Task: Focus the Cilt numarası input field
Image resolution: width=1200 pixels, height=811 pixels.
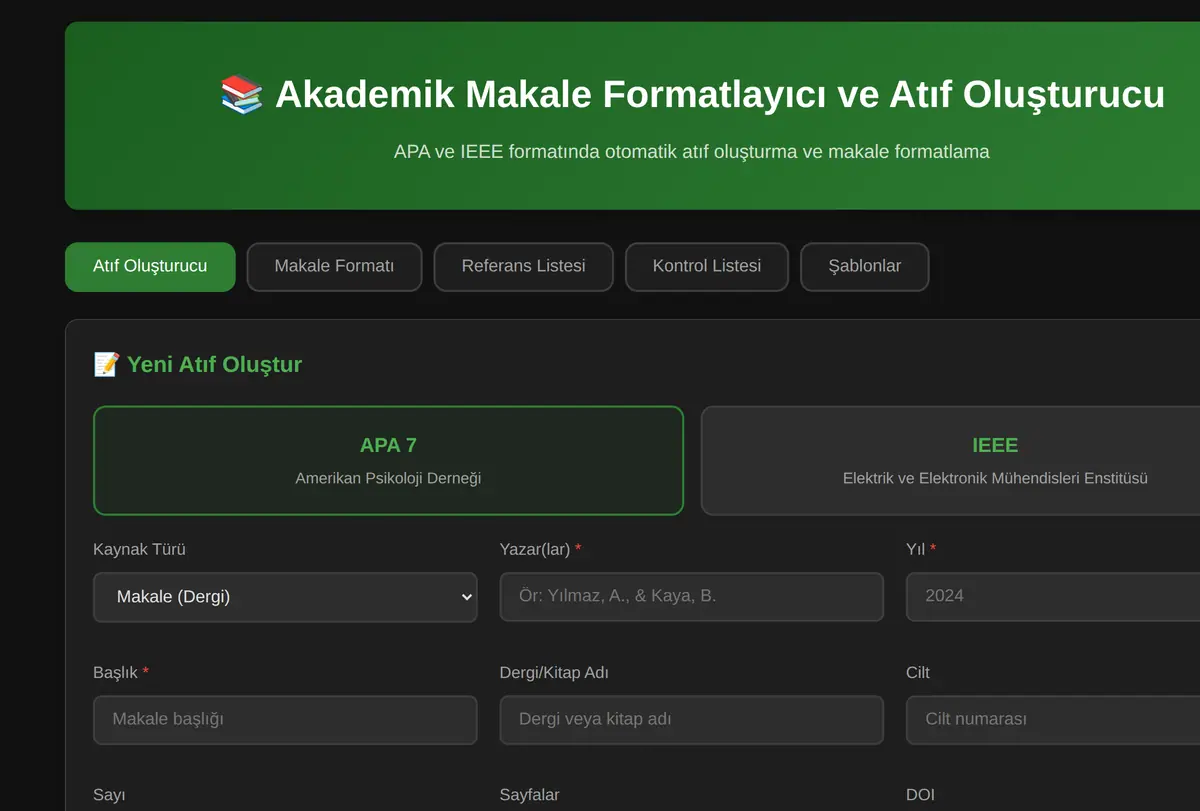Action: point(1053,720)
